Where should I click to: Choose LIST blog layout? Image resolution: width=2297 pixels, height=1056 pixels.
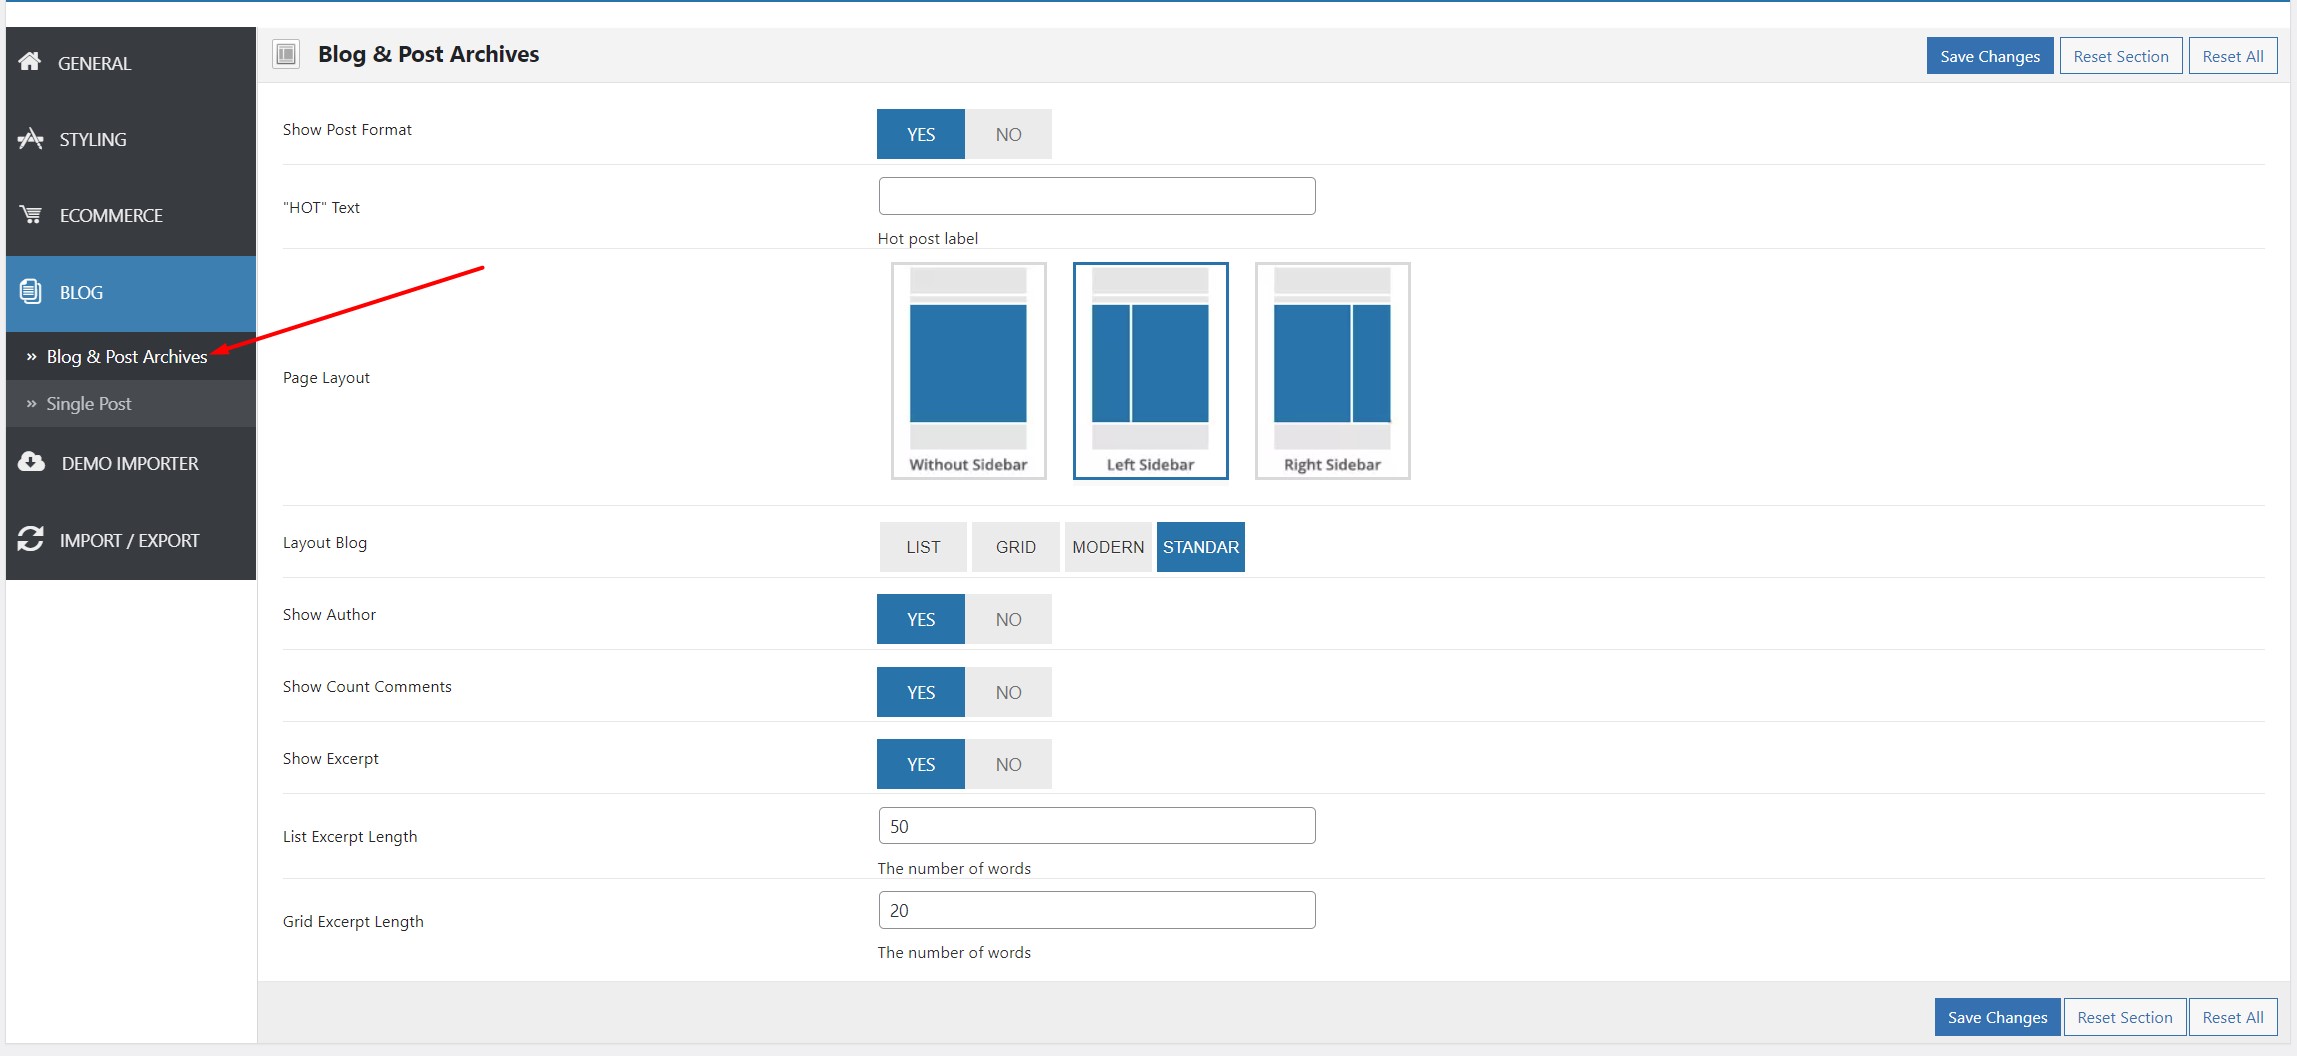[923, 547]
